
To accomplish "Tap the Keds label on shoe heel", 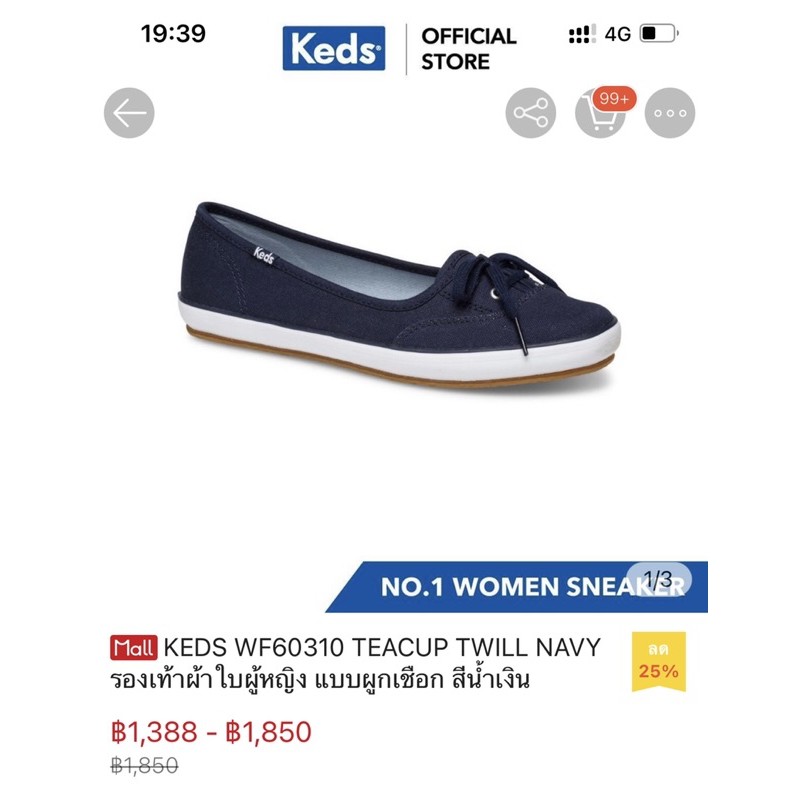I will (264, 255).
